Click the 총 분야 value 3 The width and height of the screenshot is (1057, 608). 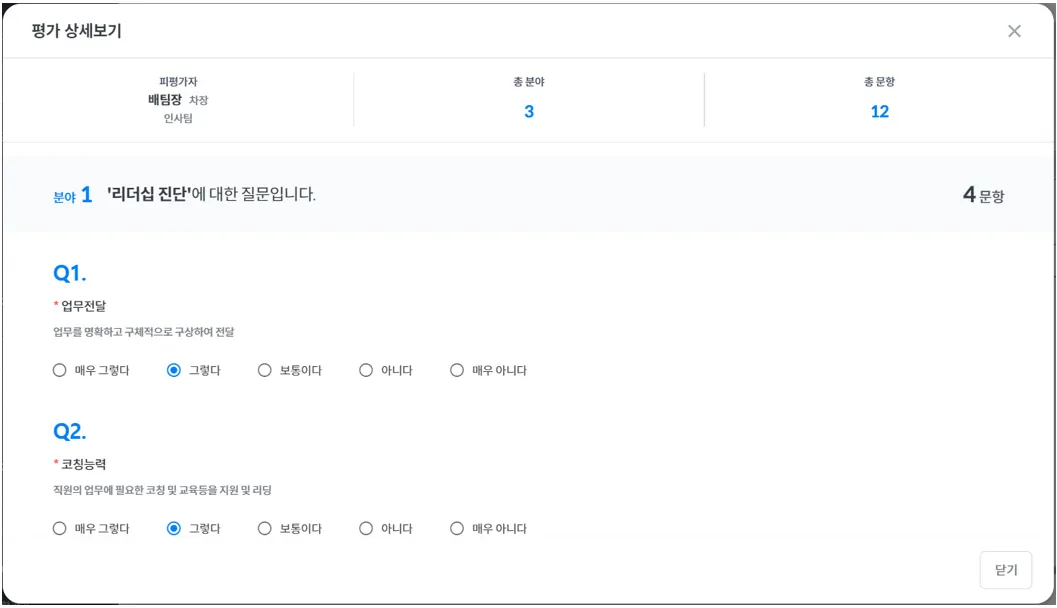528,111
